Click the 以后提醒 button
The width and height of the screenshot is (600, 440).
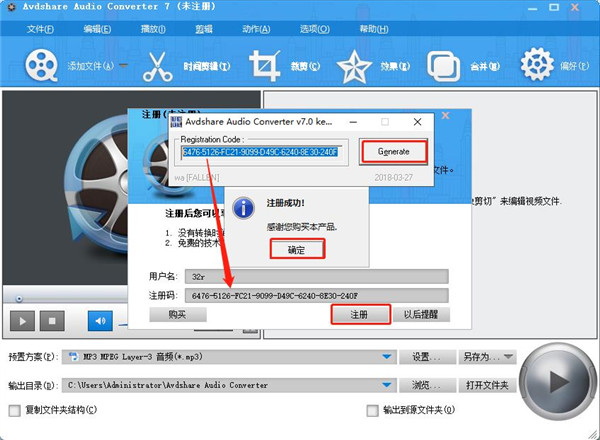(x=421, y=315)
